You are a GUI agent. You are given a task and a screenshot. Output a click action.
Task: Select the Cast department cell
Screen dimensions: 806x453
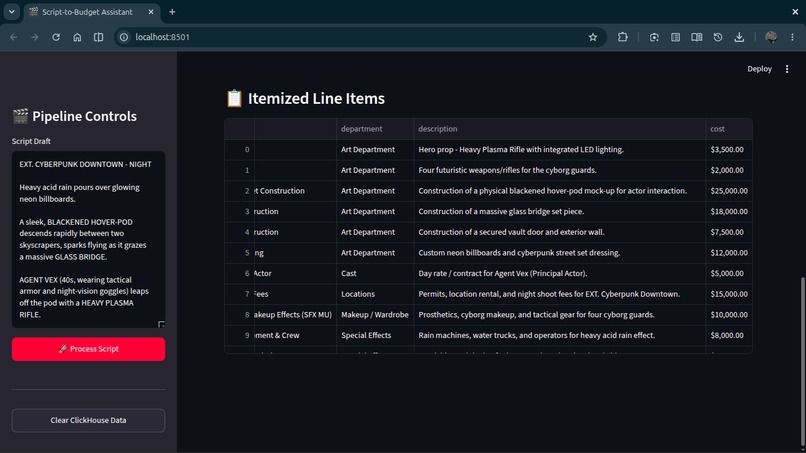coord(375,273)
